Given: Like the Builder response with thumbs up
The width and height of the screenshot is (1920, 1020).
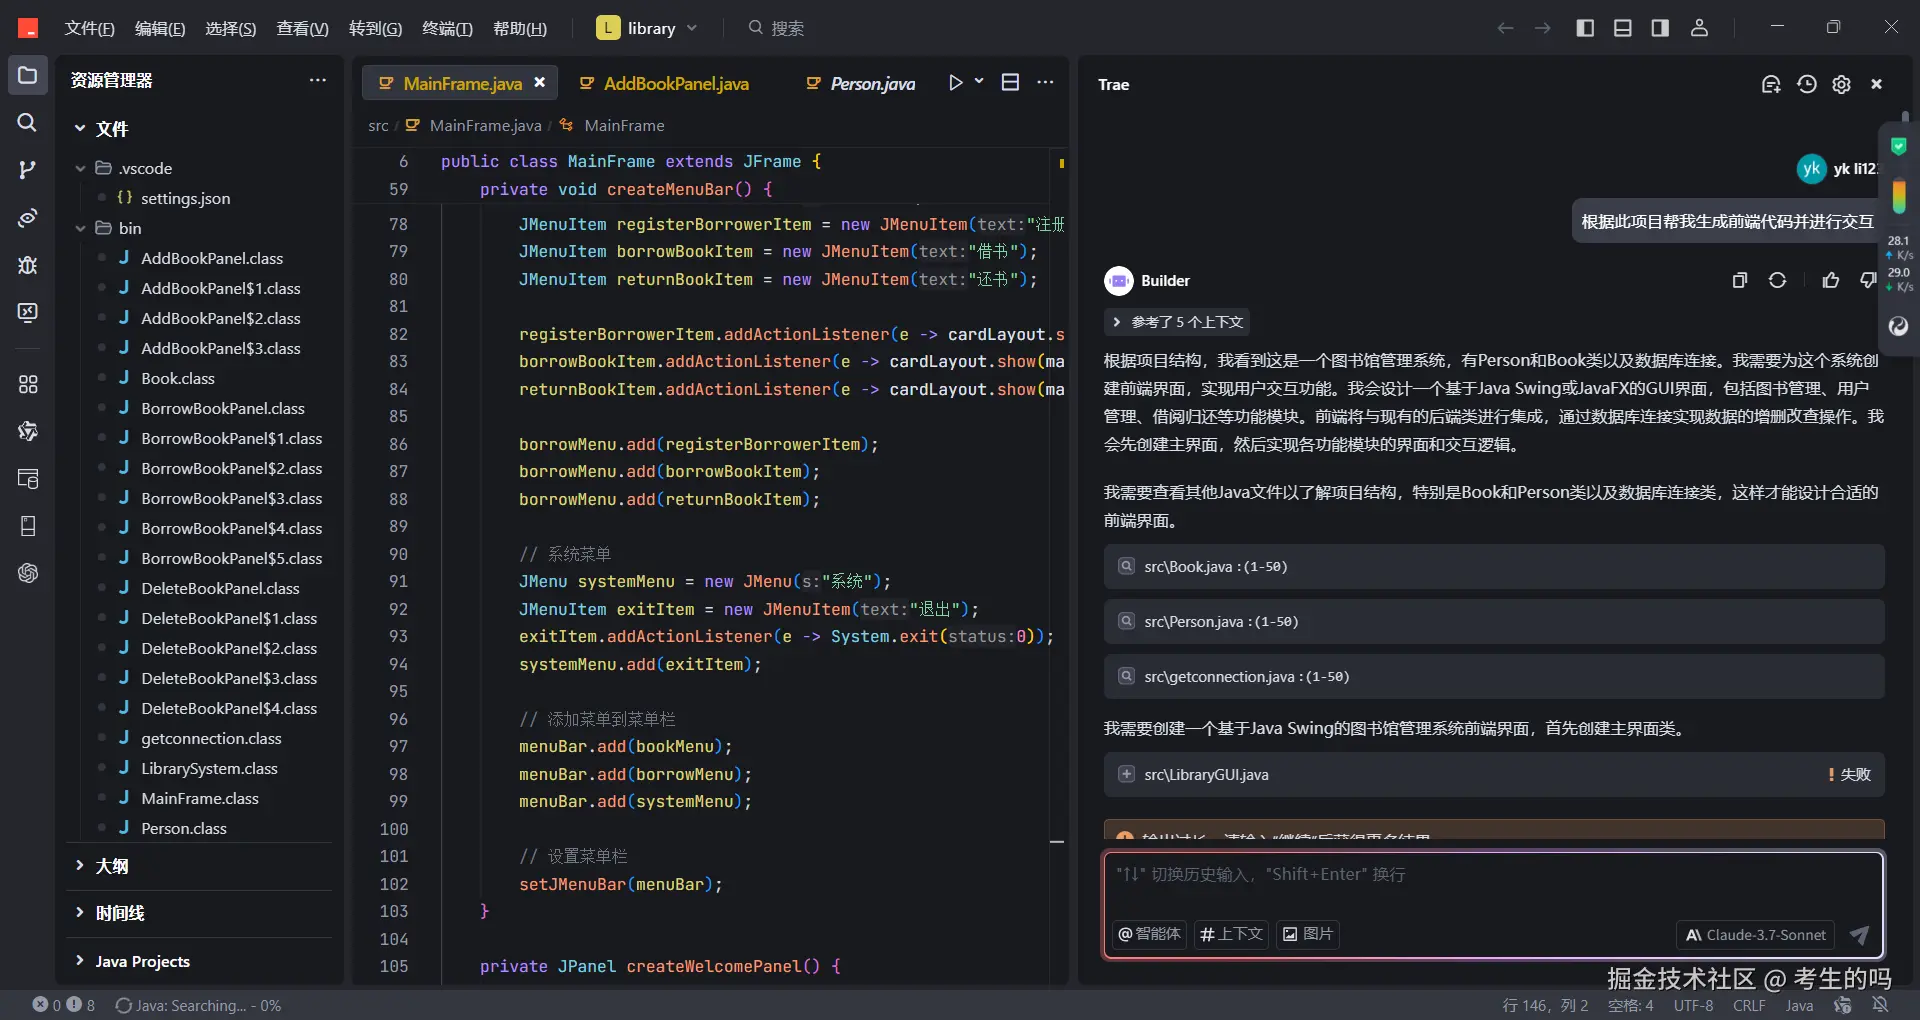Looking at the screenshot, I should [1831, 280].
